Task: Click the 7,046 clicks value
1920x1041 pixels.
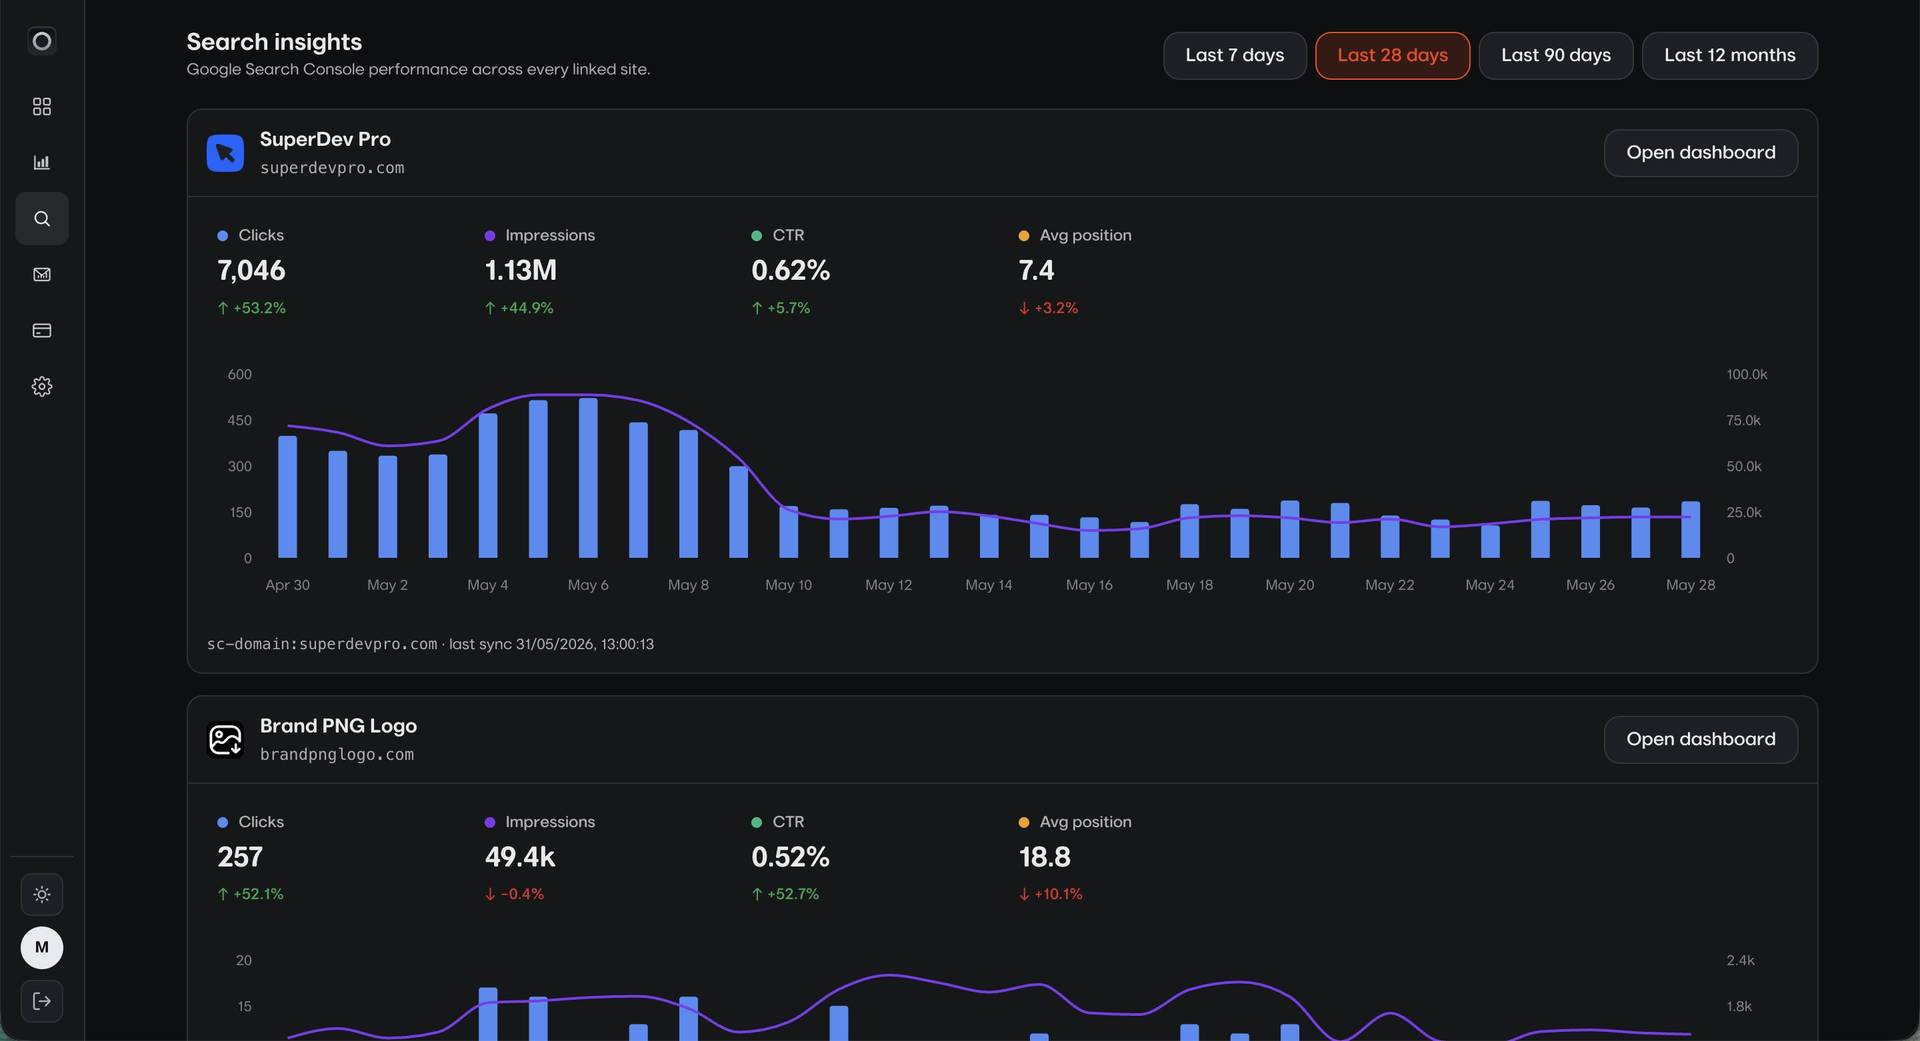Action: (251, 270)
